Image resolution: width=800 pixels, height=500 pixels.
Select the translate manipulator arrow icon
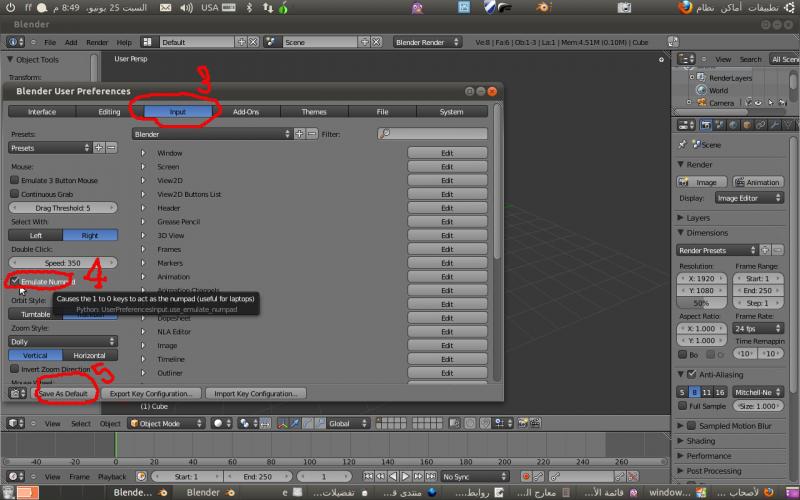tap(295, 423)
